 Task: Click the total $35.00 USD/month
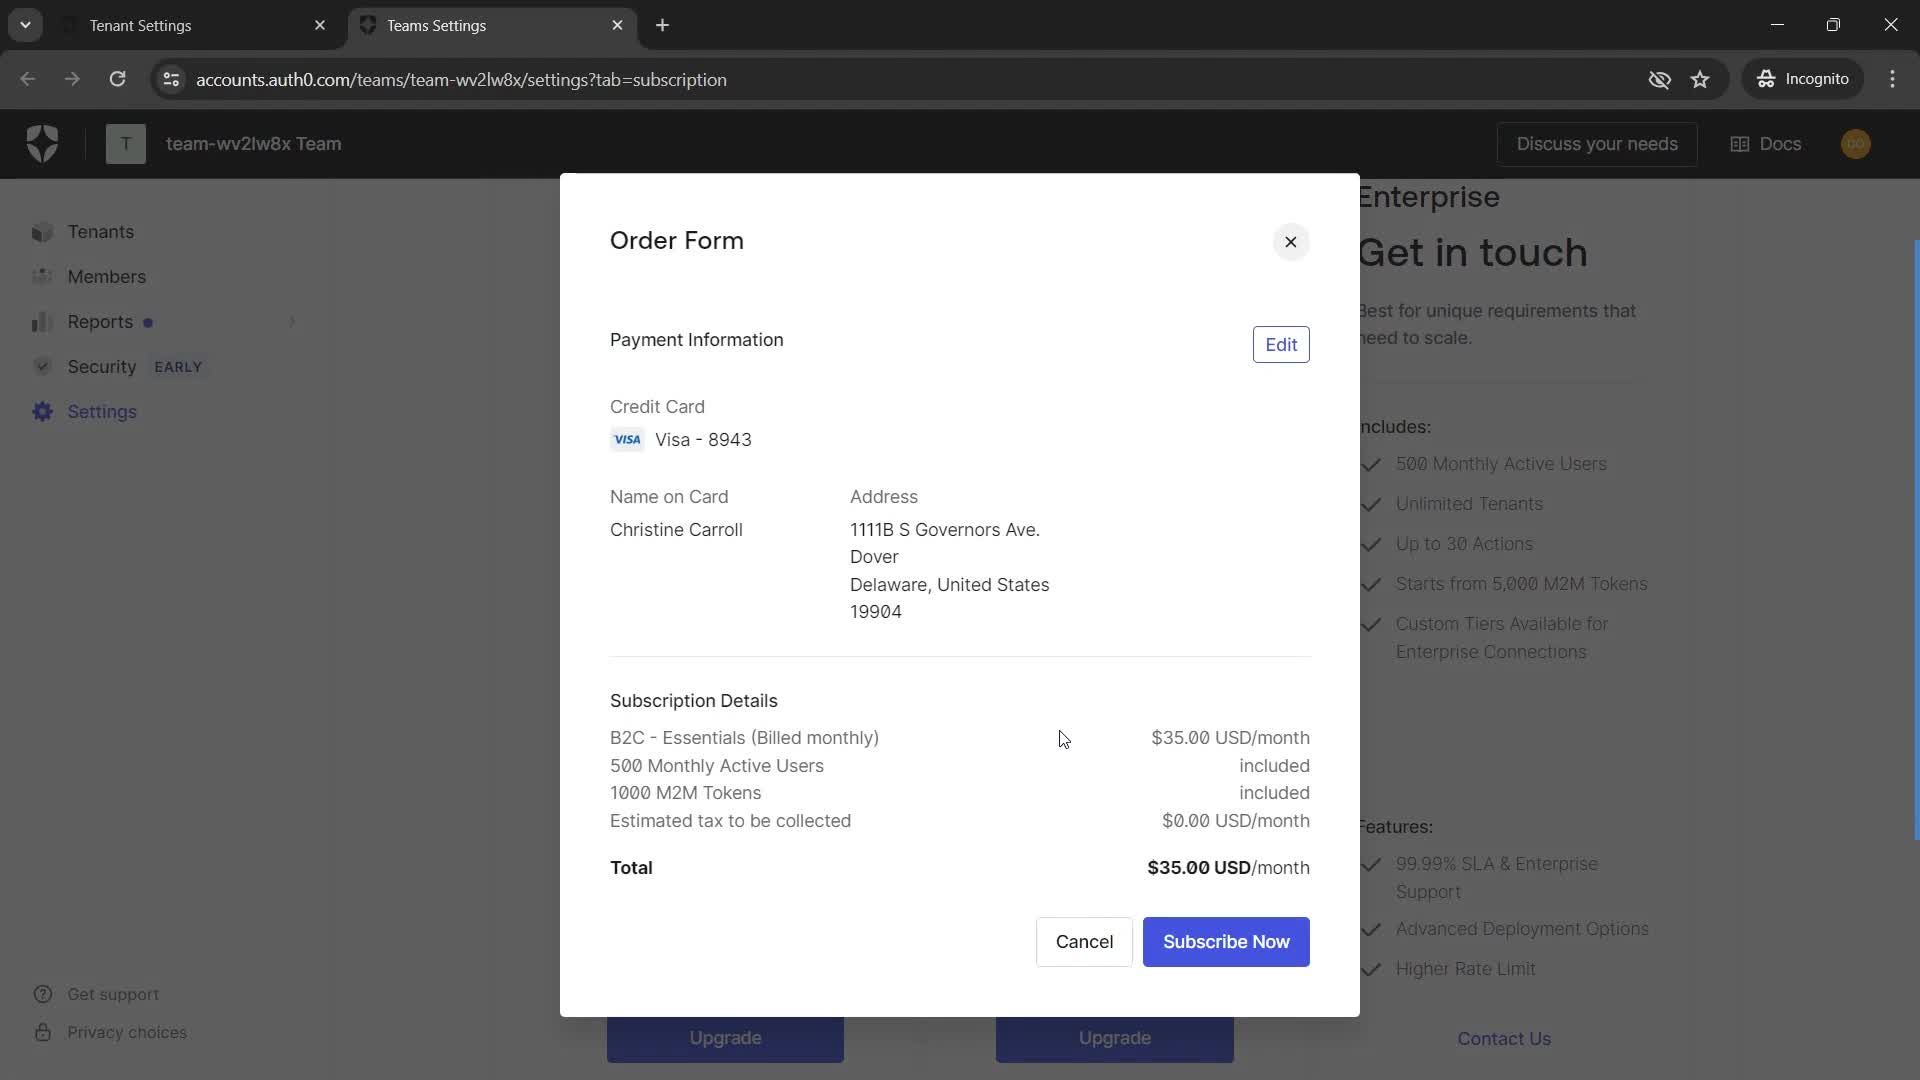[x=1228, y=868]
